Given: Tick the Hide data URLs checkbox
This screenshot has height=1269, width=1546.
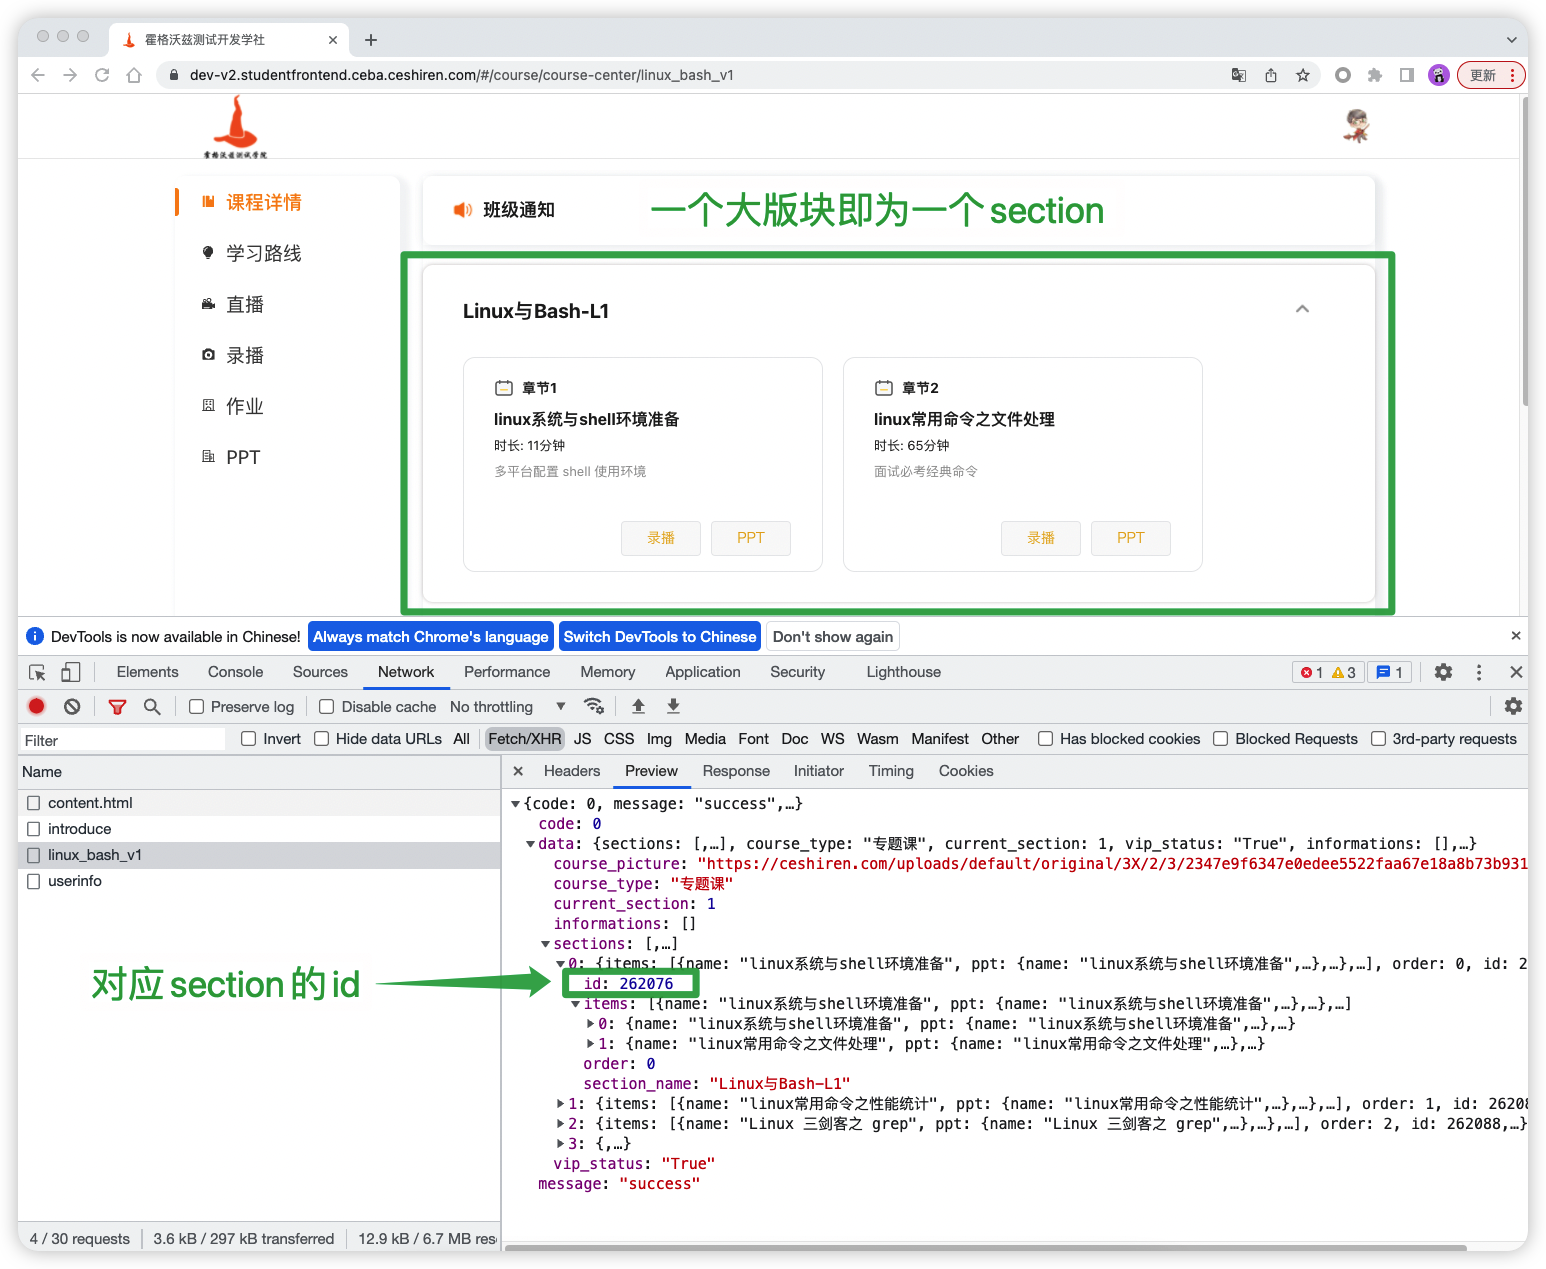Looking at the screenshot, I should [x=322, y=739].
